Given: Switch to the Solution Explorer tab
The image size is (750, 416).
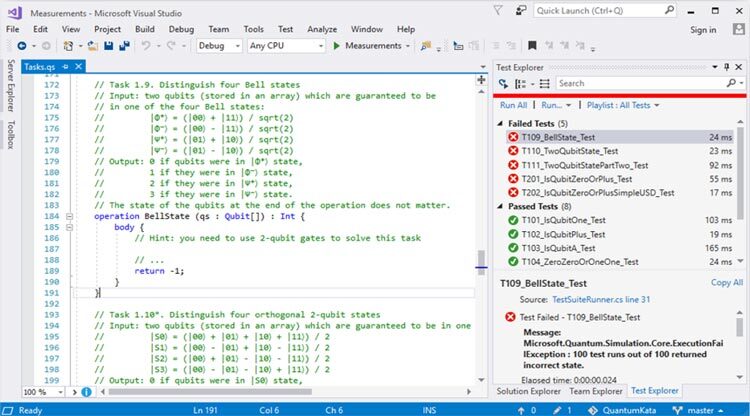Looking at the screenshot, I should click(x=529, y=390).
